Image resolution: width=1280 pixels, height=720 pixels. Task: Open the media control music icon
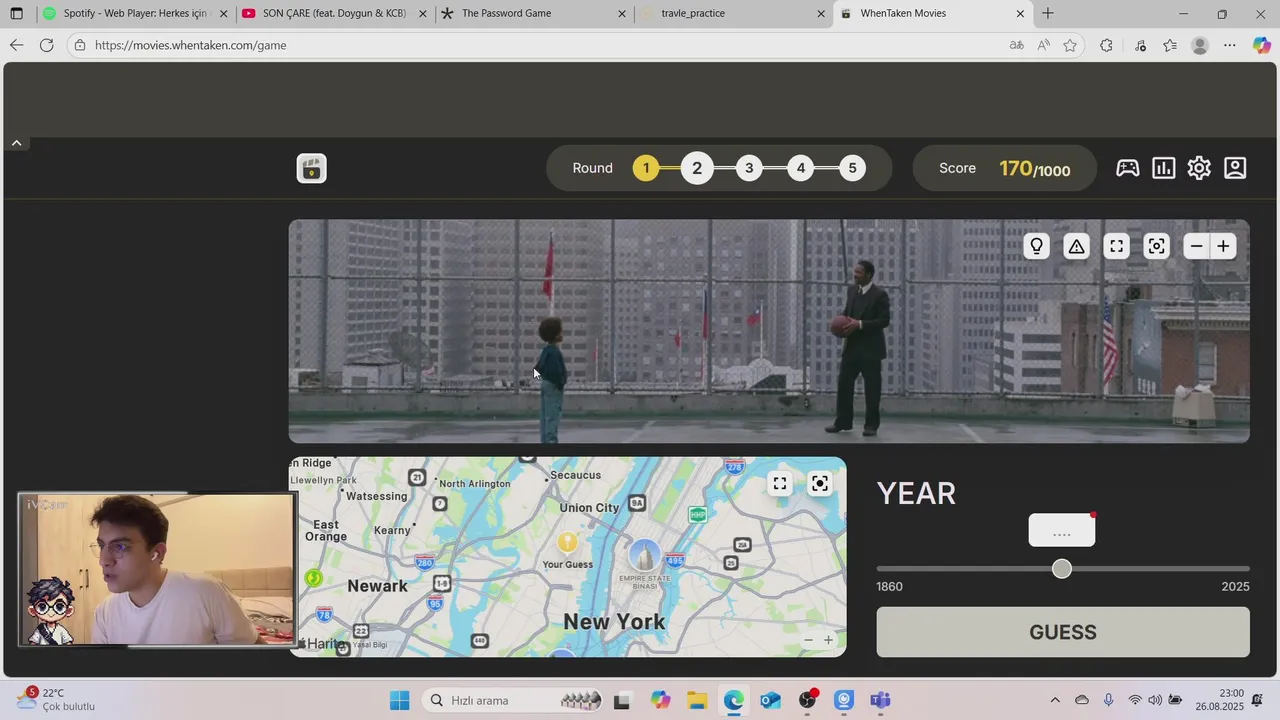click(x=1141, y=45)
